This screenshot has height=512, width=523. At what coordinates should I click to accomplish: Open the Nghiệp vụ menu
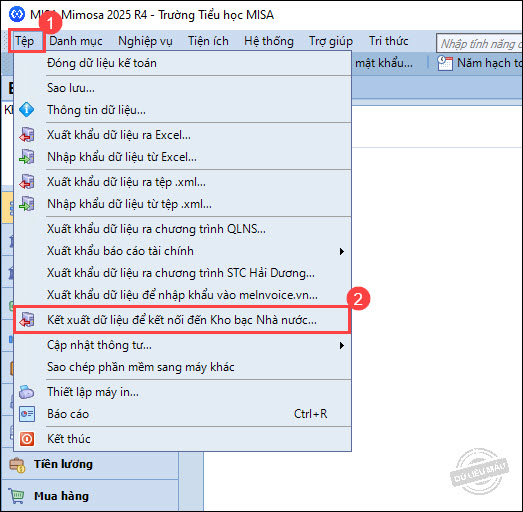pos(145,41)
